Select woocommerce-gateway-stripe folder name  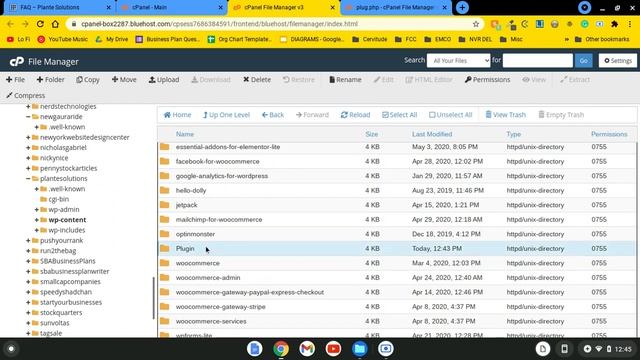click(x=220, y=307)
